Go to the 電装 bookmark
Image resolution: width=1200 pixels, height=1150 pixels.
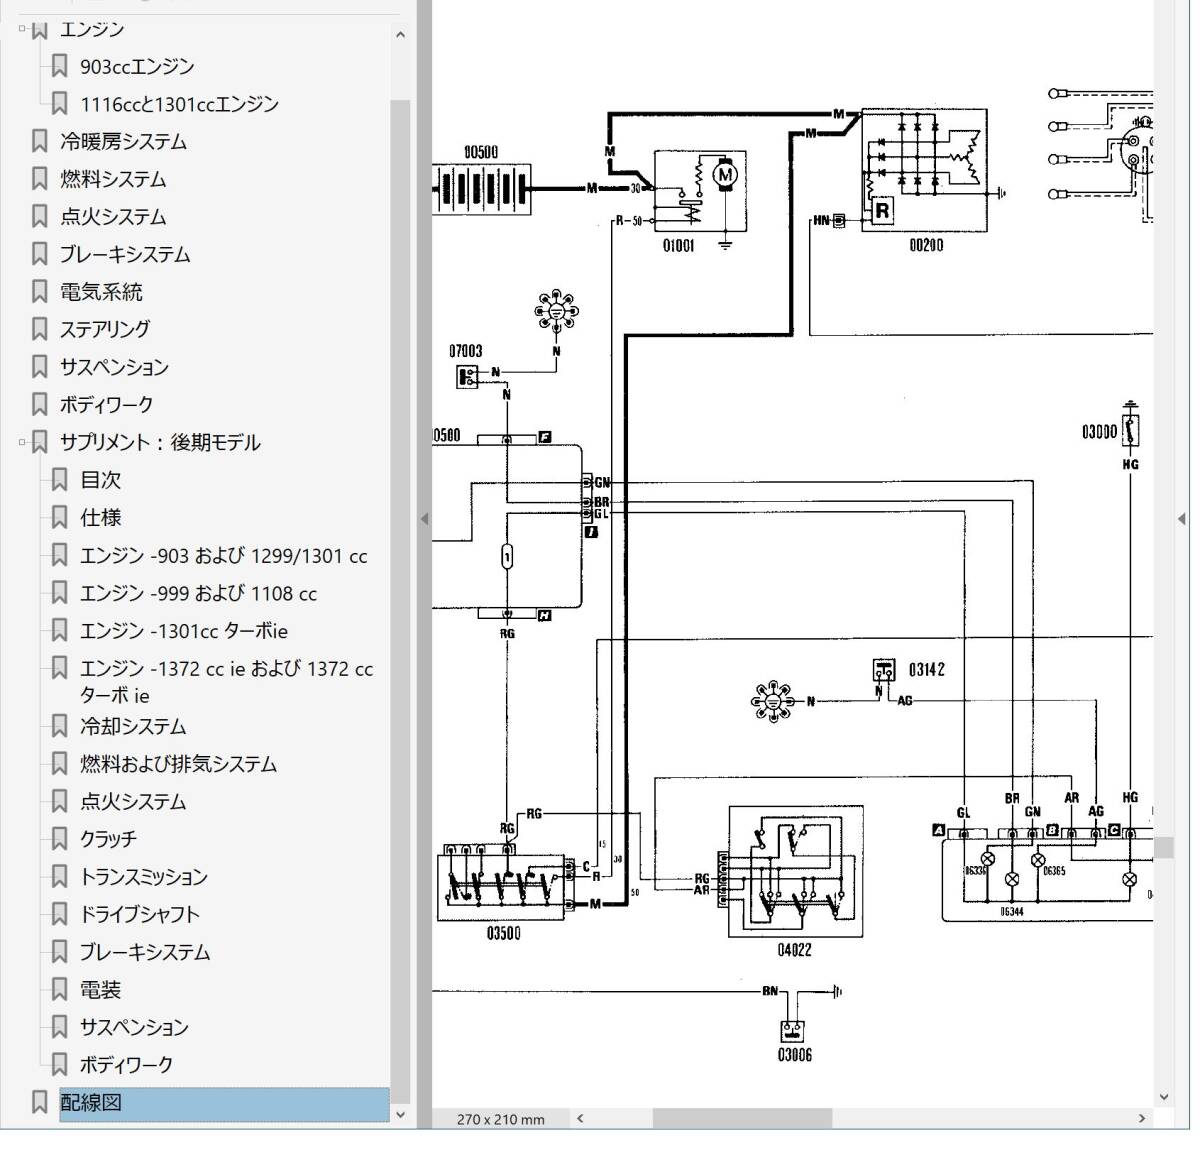(x=100, y=990)
